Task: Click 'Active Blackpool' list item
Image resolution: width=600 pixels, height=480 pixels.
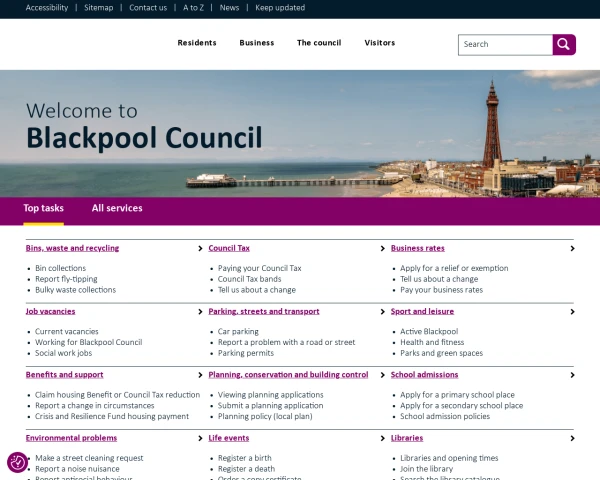Action: coord(429,331)
